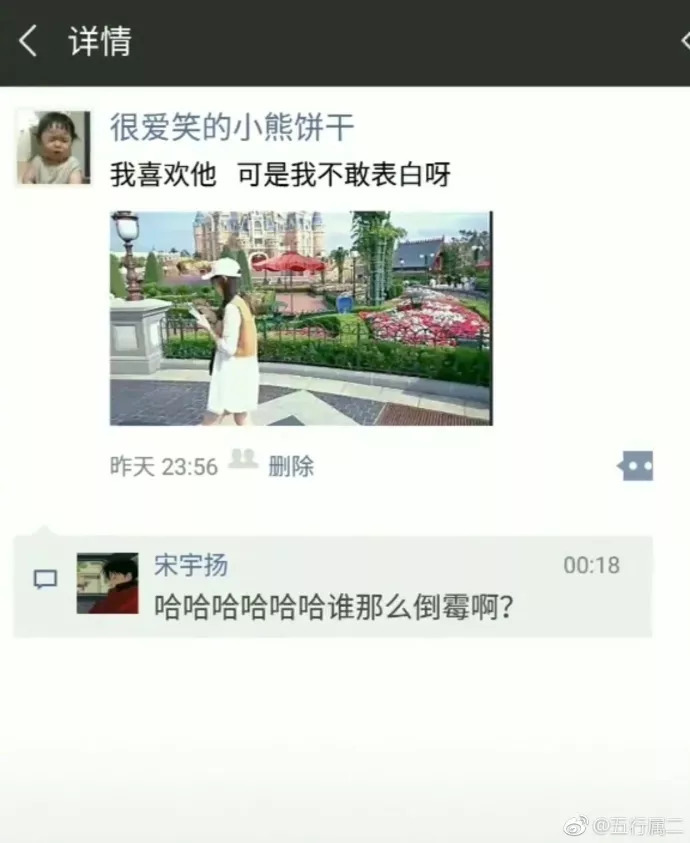This screenshot has height=843, width=690.
Task: View the theme park photo full size
Action: (x=301, y=318)
